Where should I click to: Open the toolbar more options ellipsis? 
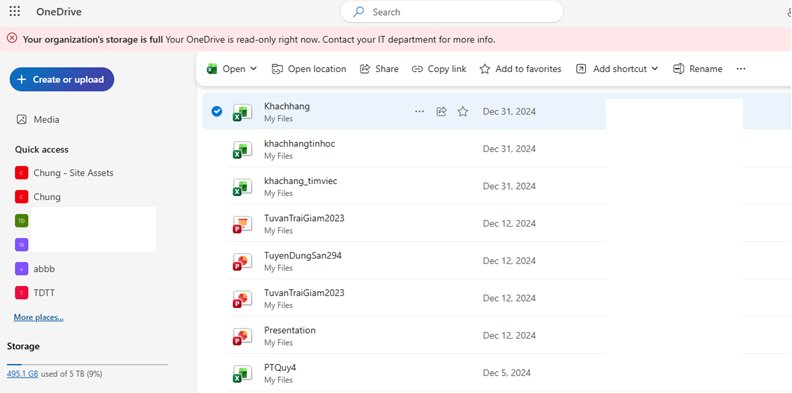[x=741, y=69]
